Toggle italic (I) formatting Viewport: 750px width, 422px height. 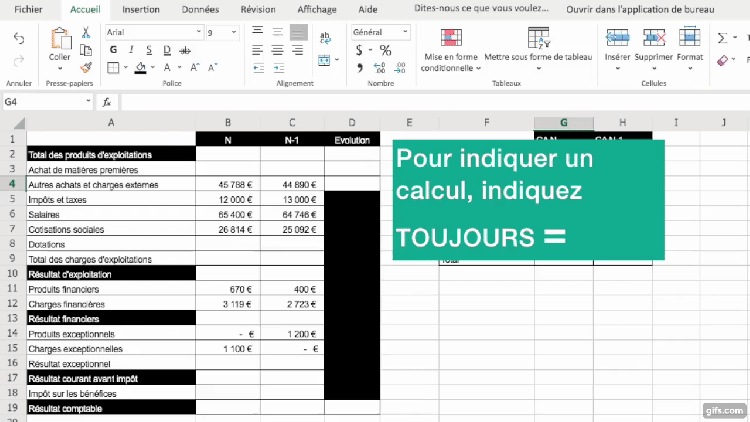[x=131, y=50]
